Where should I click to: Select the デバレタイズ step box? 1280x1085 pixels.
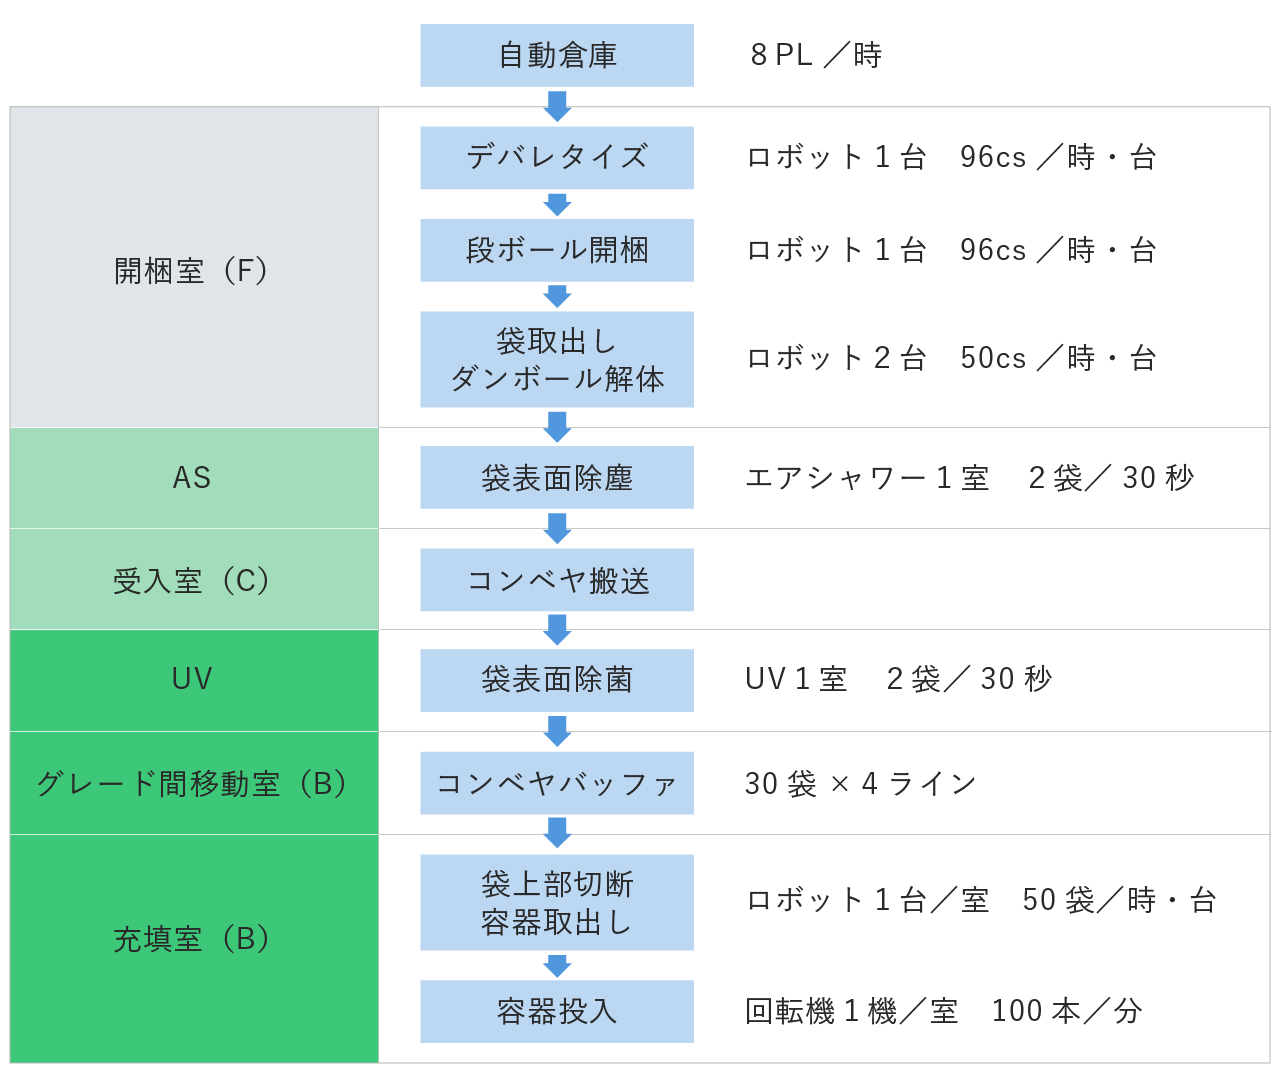pos(557,157)
